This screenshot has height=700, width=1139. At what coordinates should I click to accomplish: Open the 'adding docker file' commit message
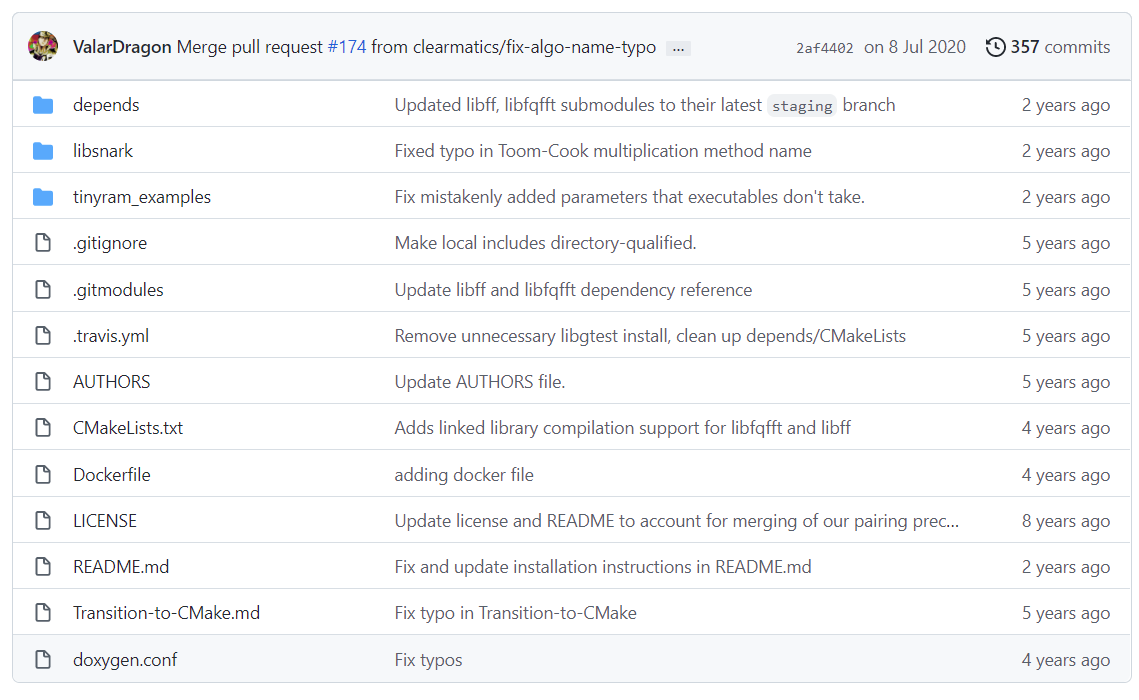coord(464,475)
